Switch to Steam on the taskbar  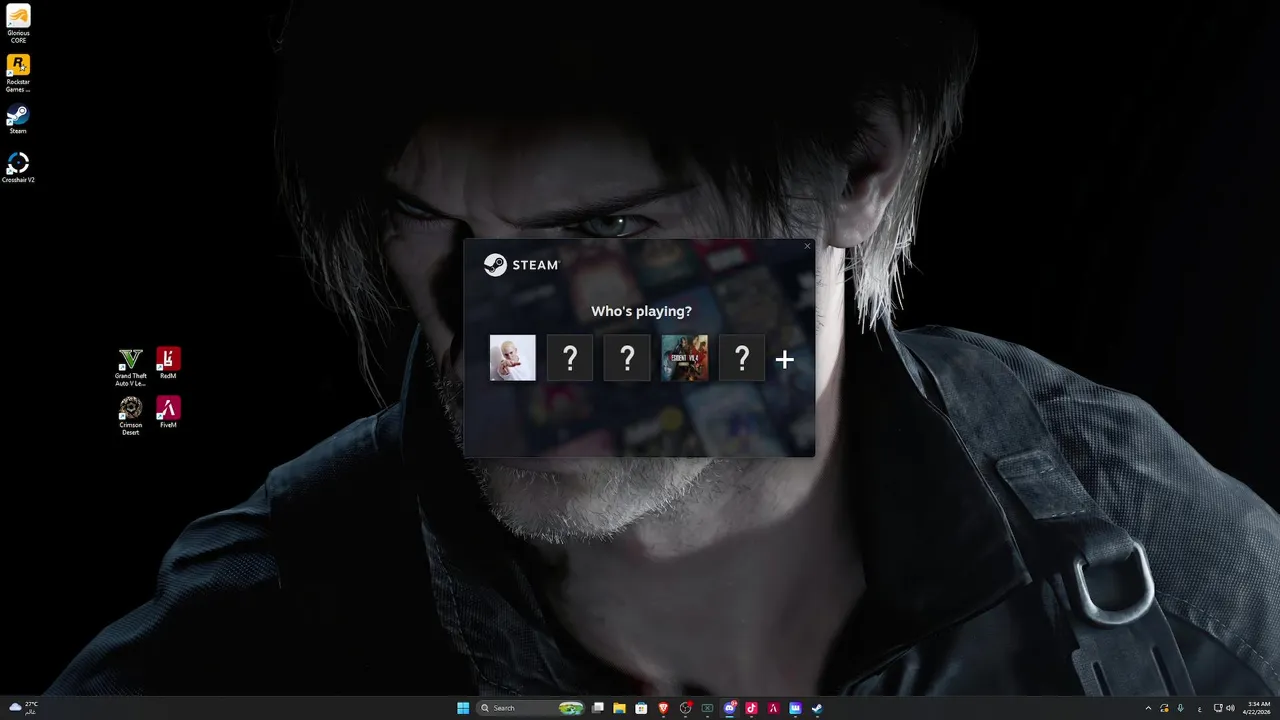(x=817, y=708)
